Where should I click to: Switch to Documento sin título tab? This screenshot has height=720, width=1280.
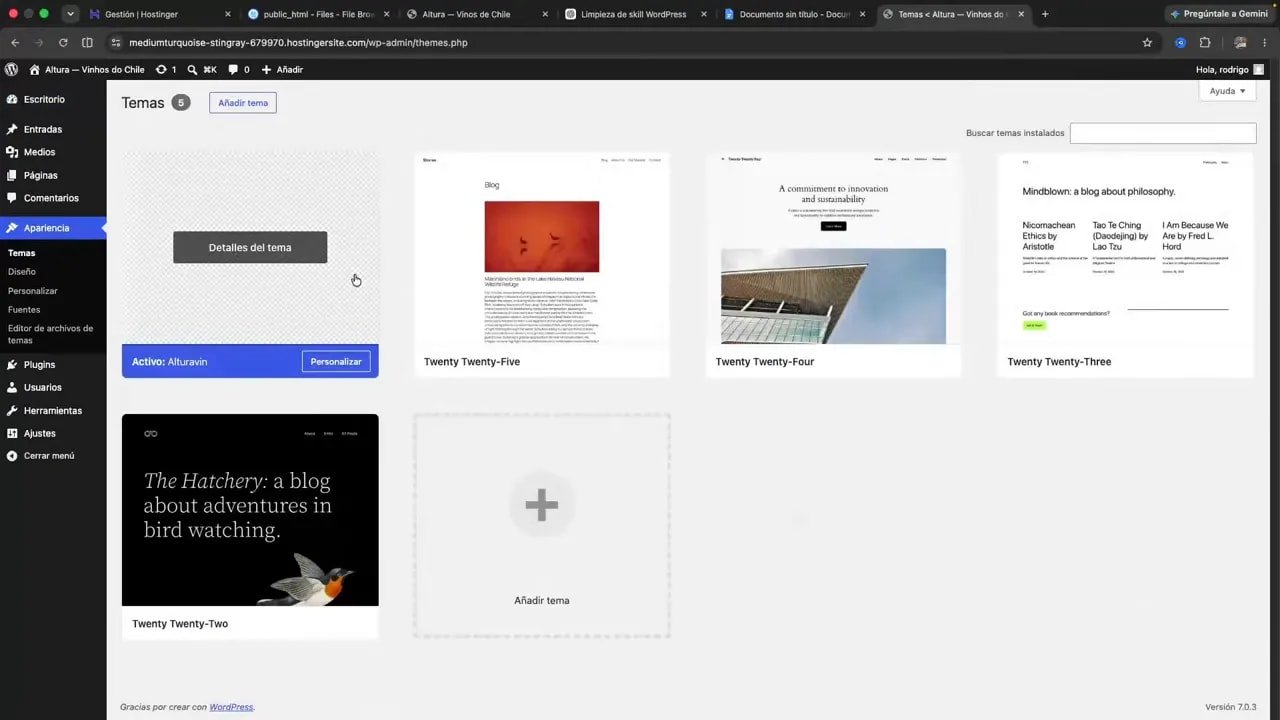click(x=793, y=14)
